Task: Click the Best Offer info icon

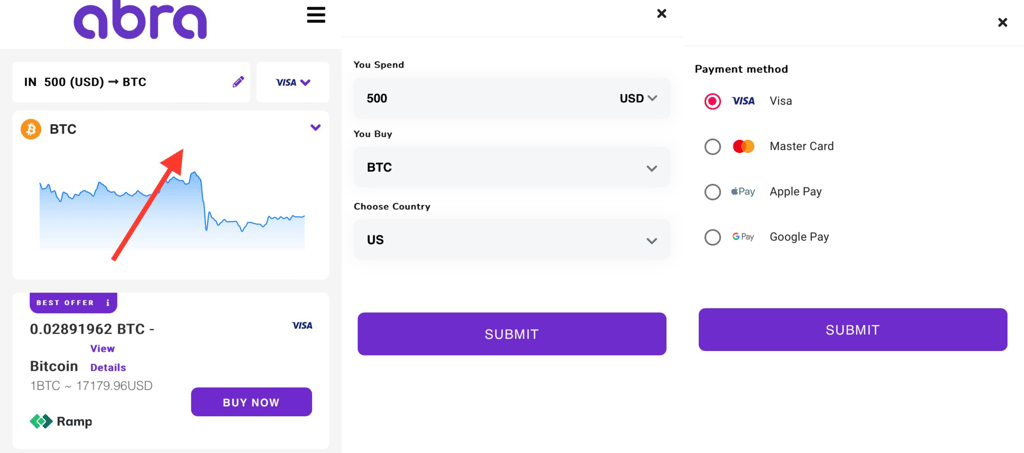Action: point(108,303)
